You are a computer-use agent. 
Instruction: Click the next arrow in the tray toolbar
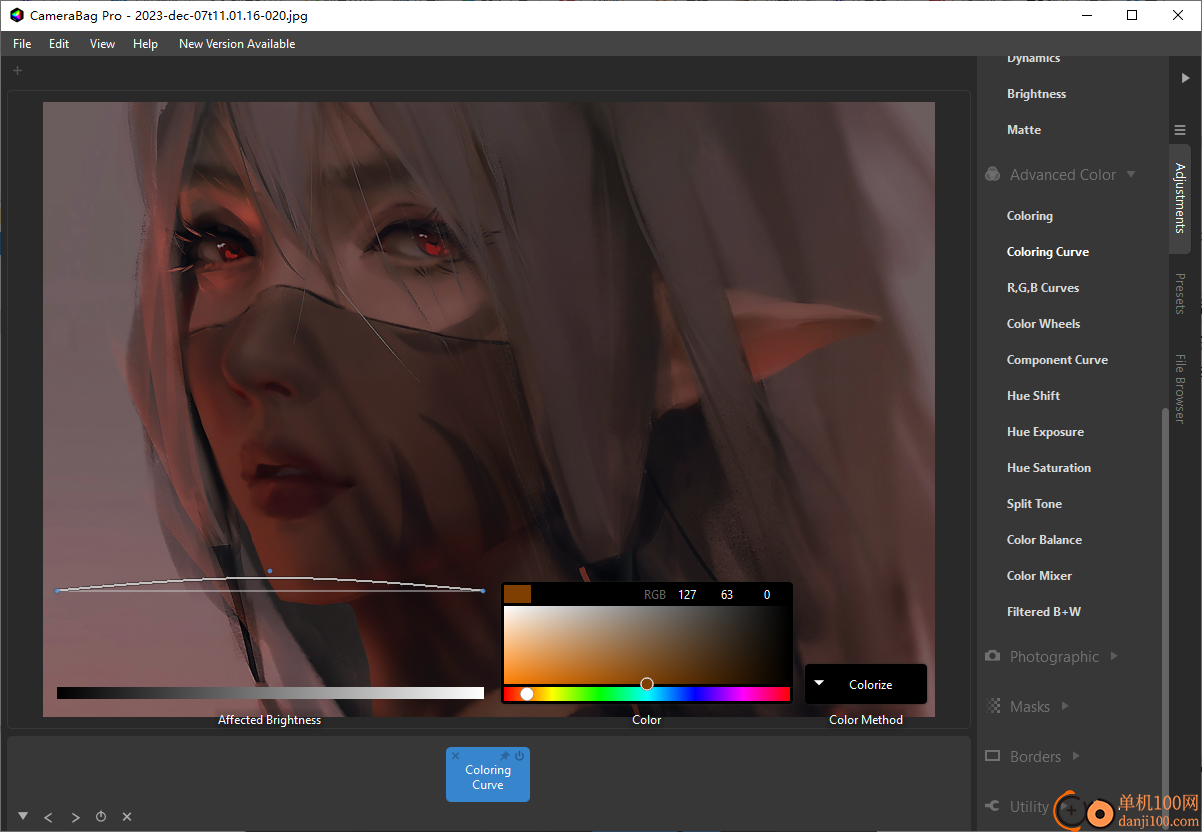click(x=75, y=817)
